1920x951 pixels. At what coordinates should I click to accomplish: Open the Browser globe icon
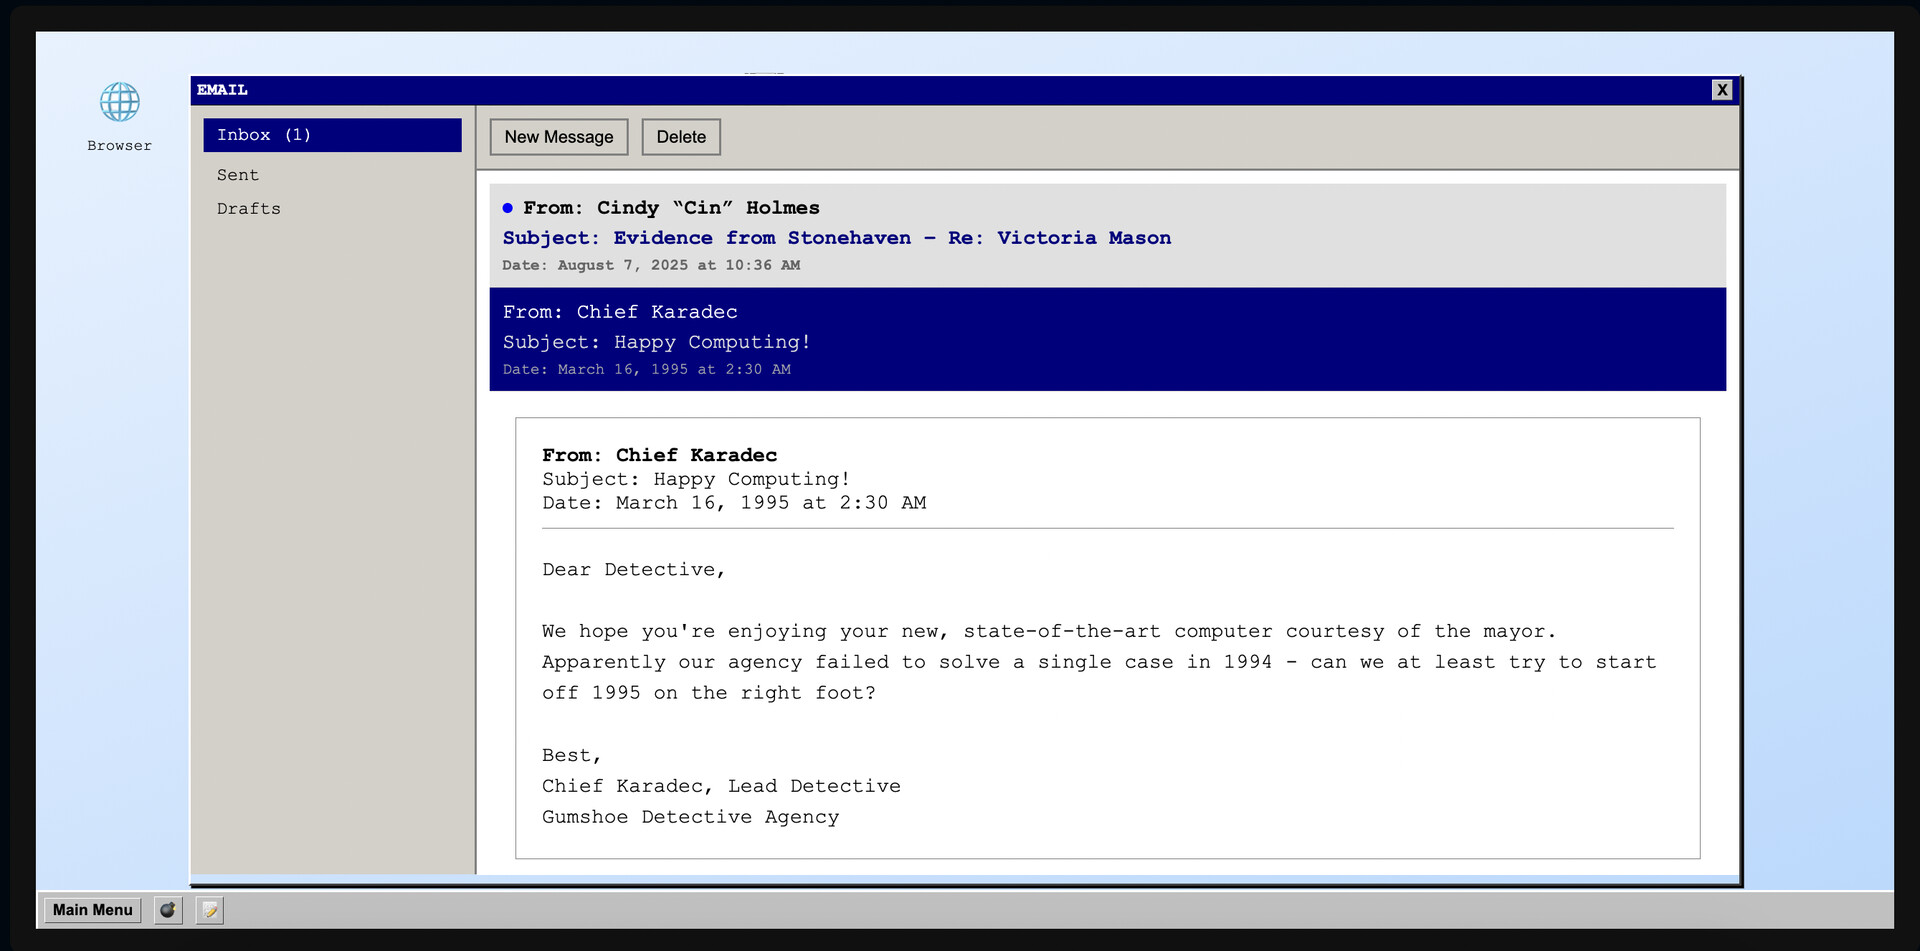119,101
